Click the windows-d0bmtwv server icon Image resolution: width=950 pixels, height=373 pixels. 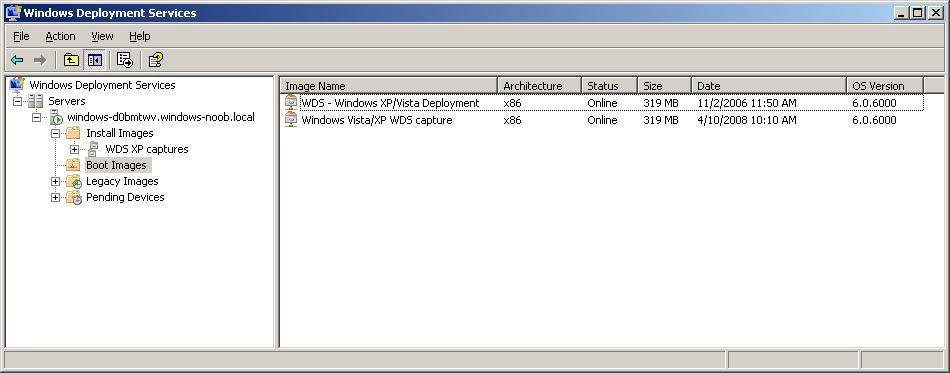[x=56, y=117]
